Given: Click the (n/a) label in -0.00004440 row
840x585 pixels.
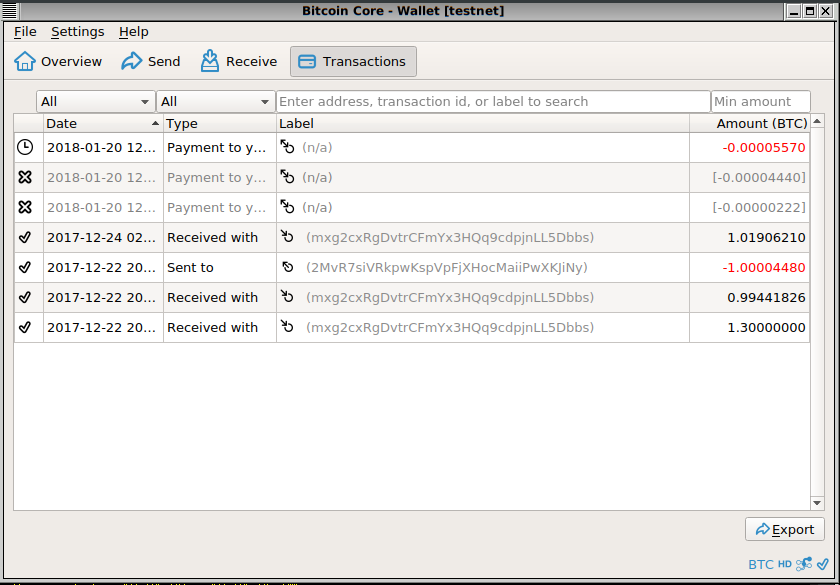Looking at the screenshot, I should pos(317,177).
